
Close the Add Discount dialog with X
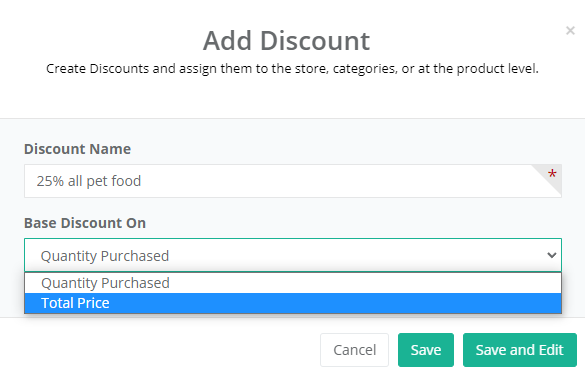pos(570,30)
